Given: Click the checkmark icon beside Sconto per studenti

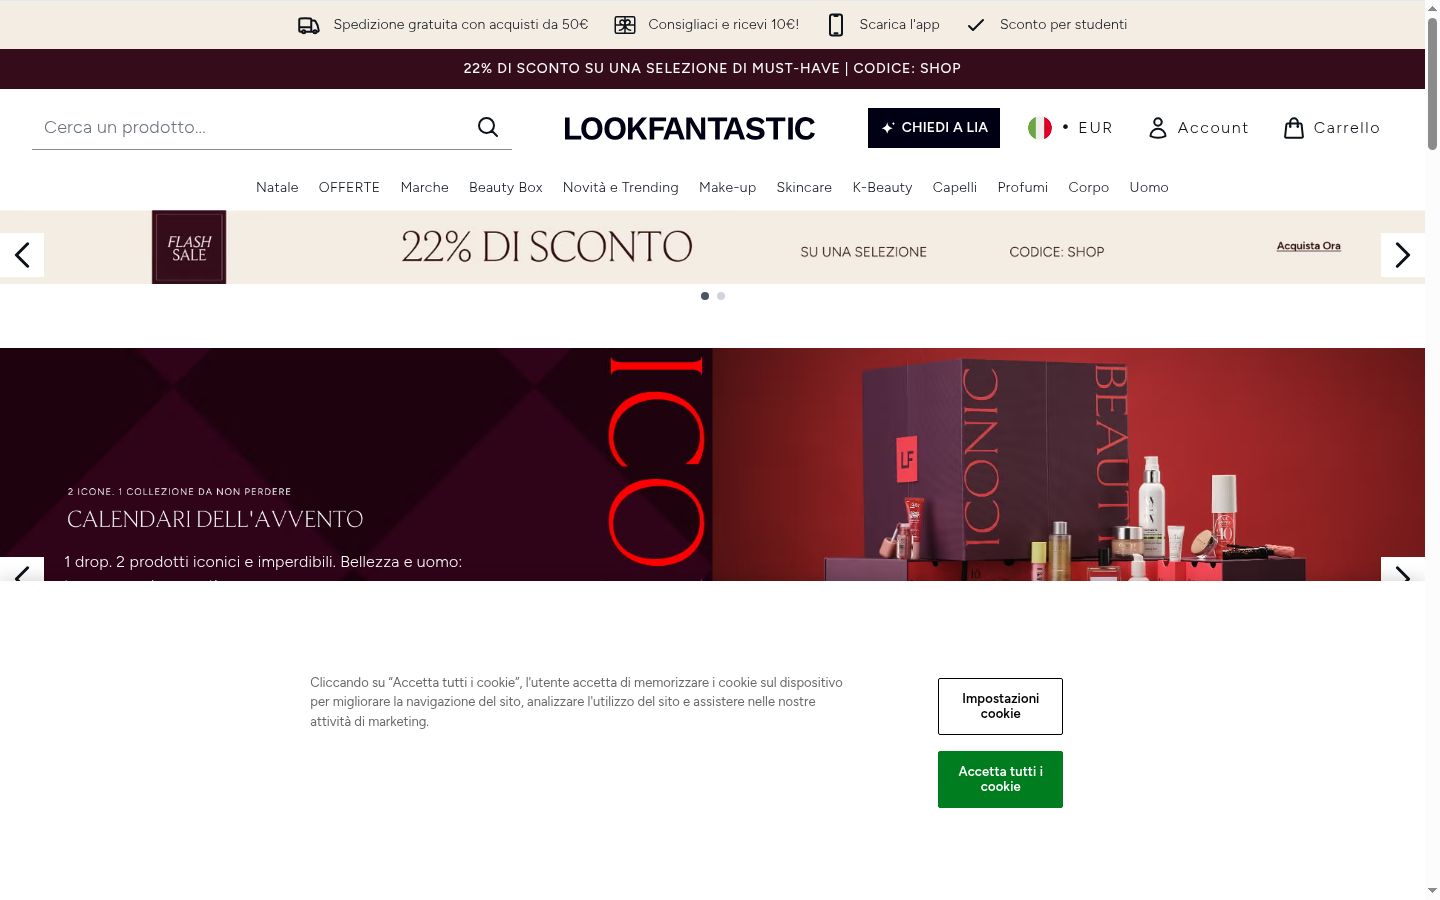Looking at the screenshot, I should coord(976,25).
